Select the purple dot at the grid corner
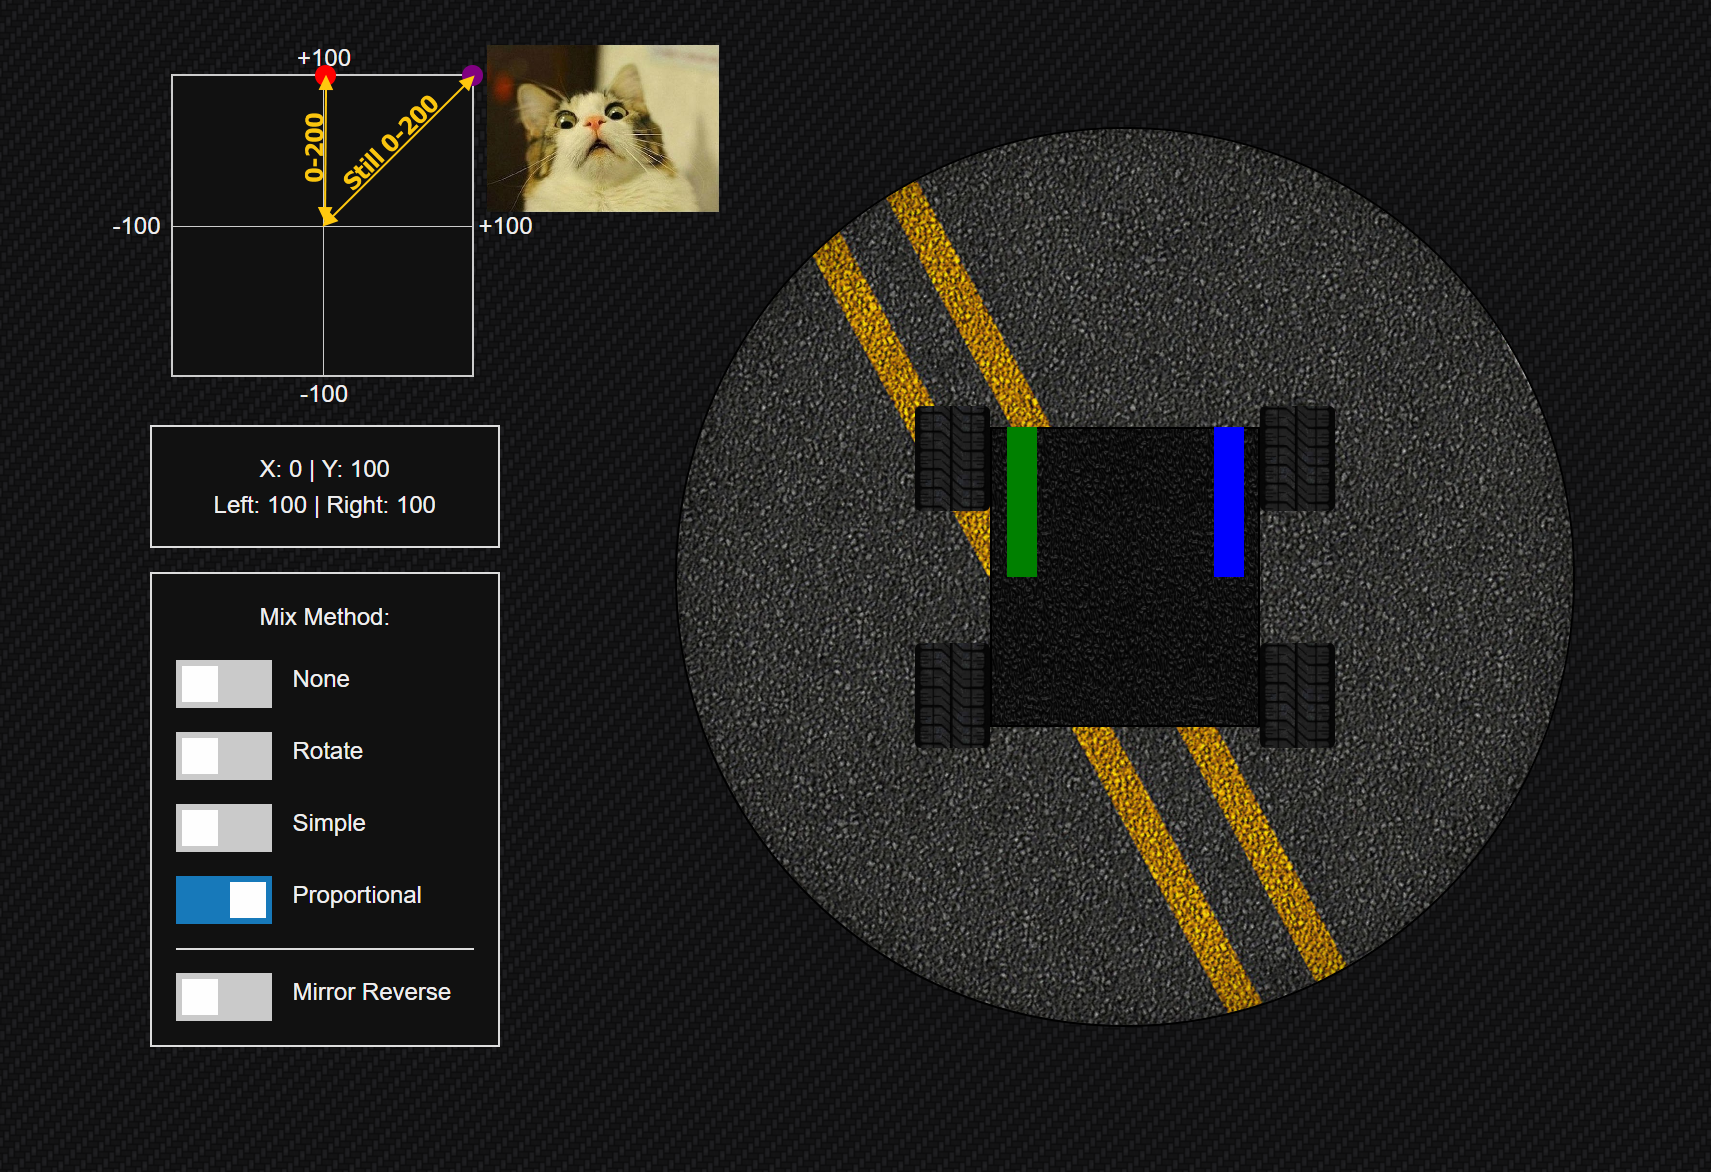This screenshot has width=1711, height=1172. (x=471, y=75)
